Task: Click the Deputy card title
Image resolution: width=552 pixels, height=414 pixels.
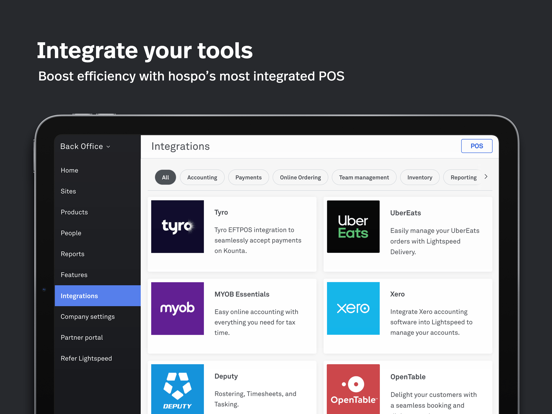Action: pyautogui.click(x=226, y=376)
